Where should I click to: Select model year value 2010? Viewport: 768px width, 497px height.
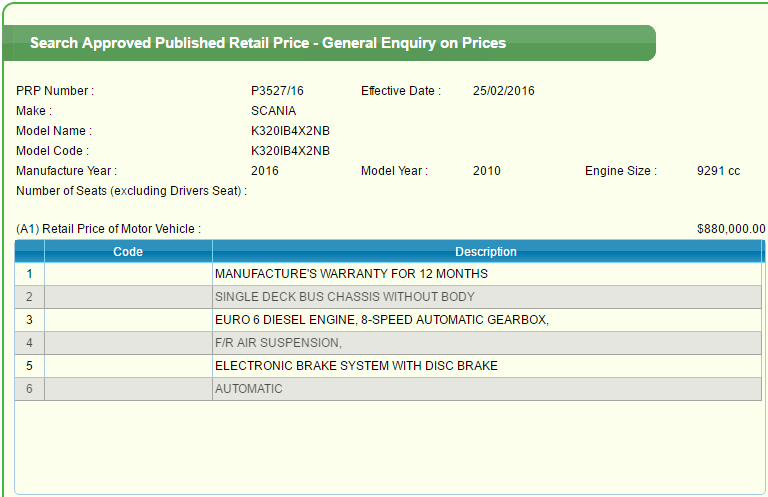(486, 171)
